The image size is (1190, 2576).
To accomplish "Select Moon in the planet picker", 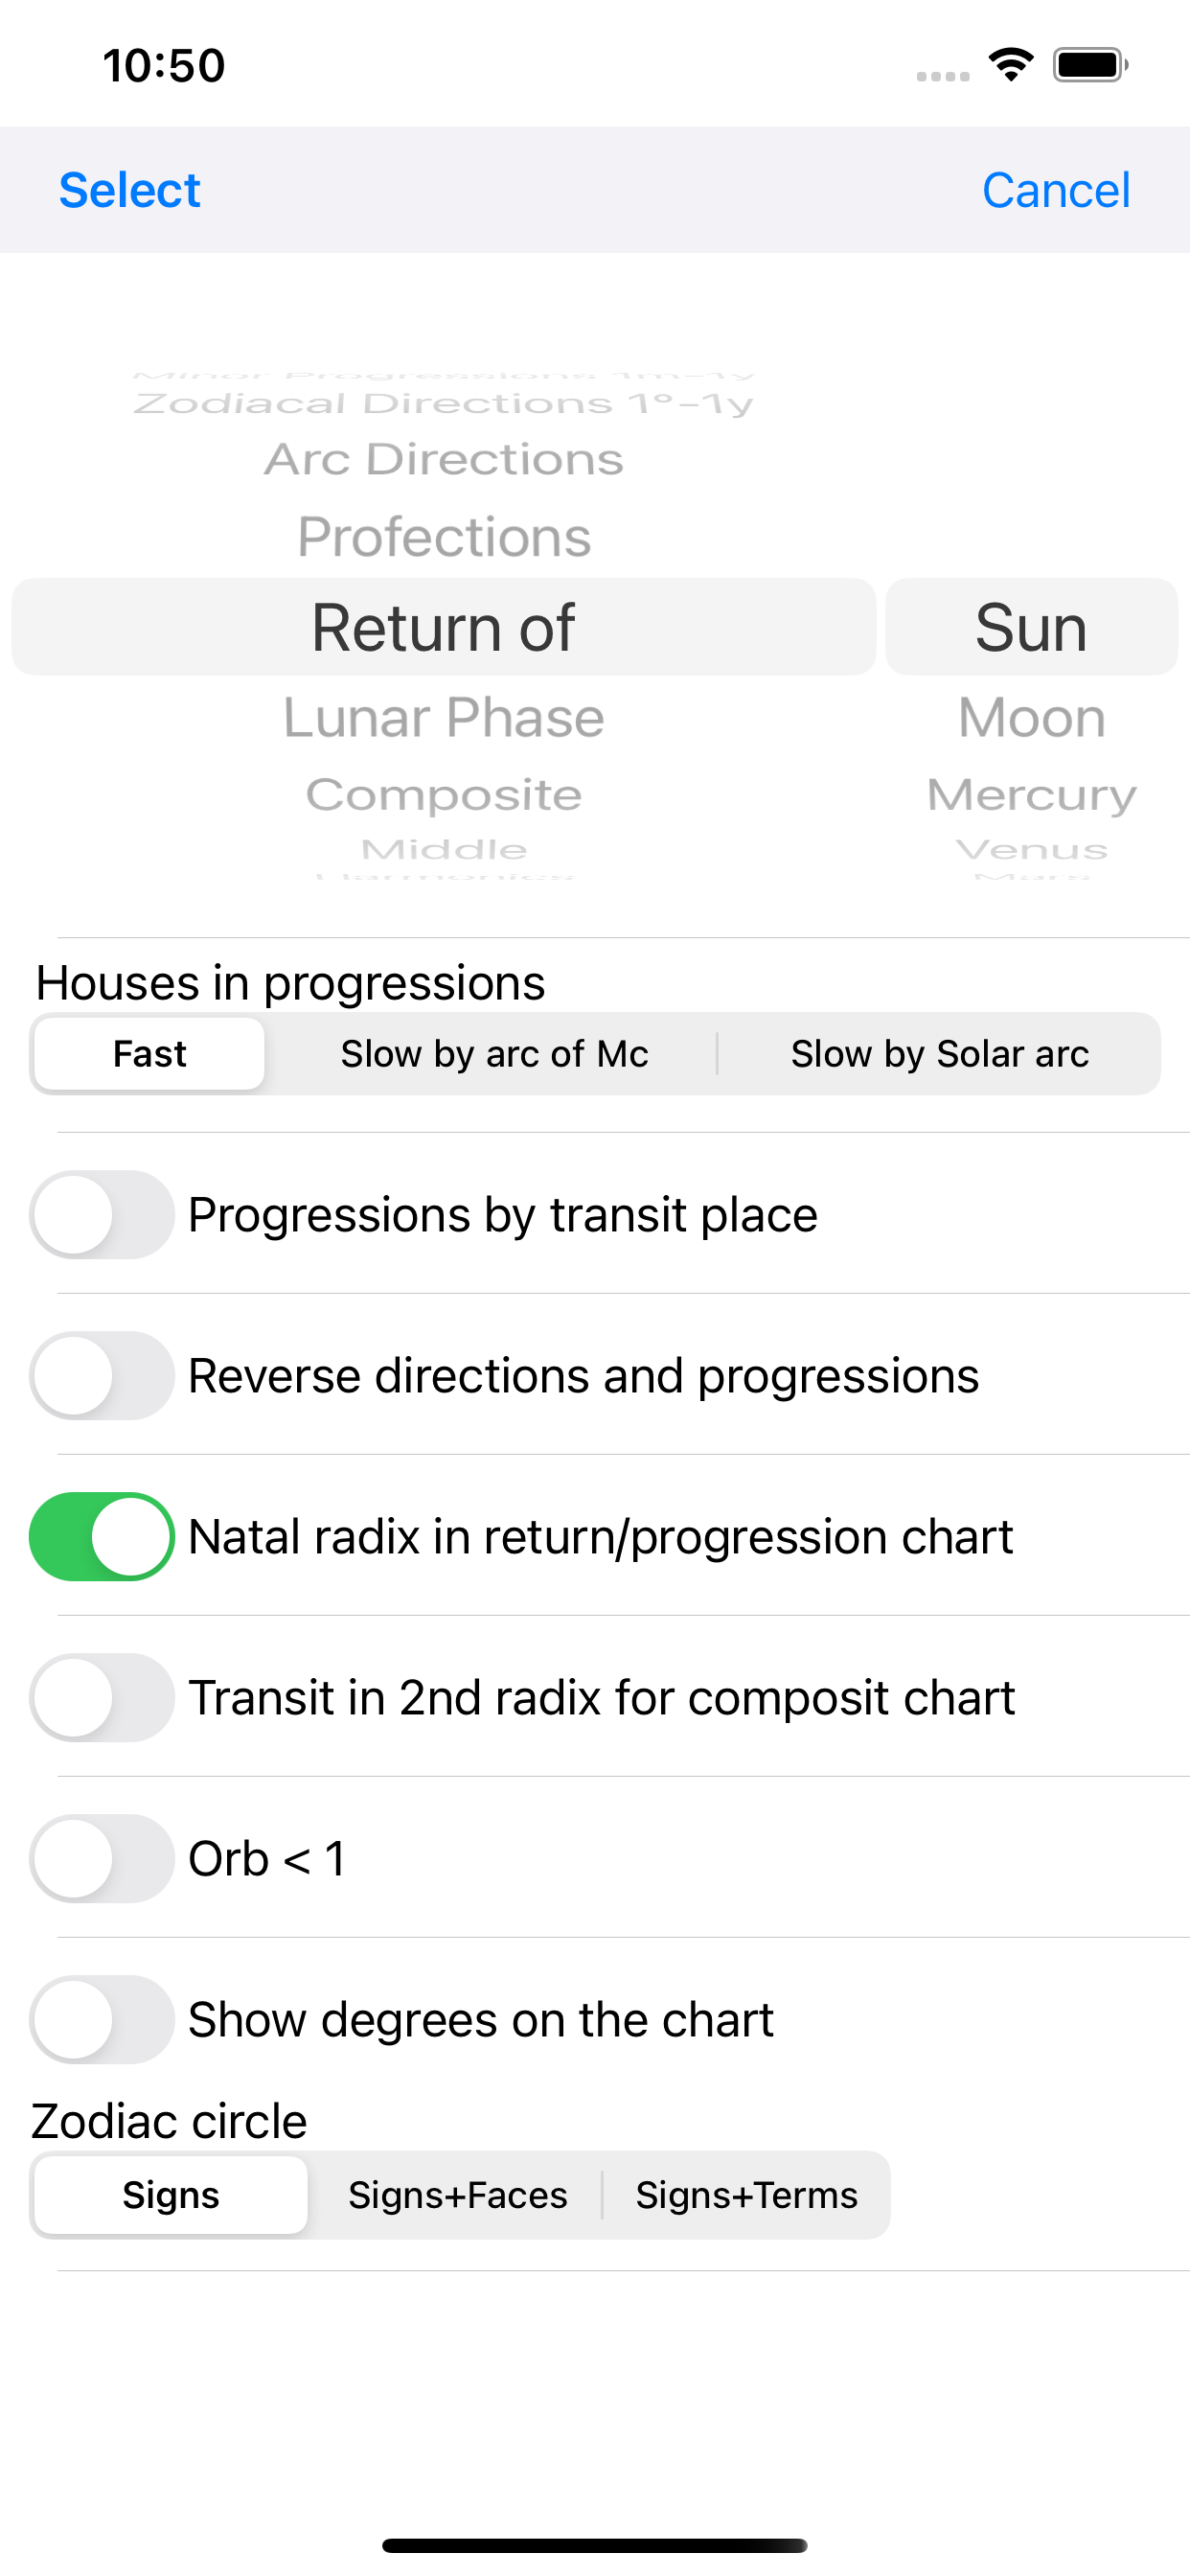I will coord(1032,718).
